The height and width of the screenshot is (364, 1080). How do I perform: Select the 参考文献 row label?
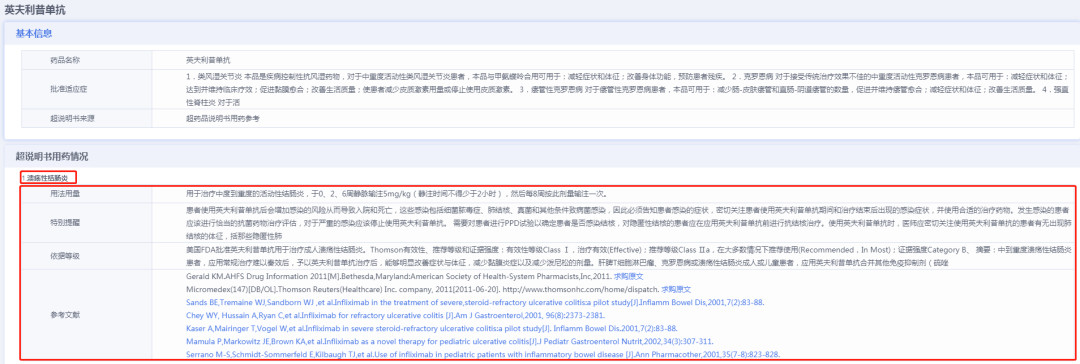(x=65, y=315)
